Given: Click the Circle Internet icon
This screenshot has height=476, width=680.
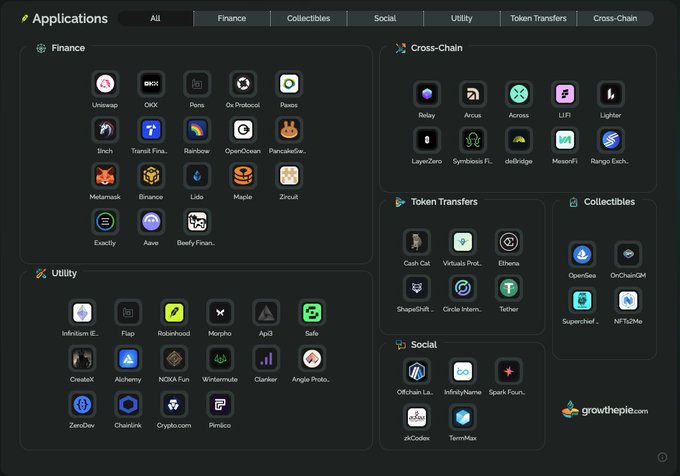Looking at the screenshot, I should point(463,288).
